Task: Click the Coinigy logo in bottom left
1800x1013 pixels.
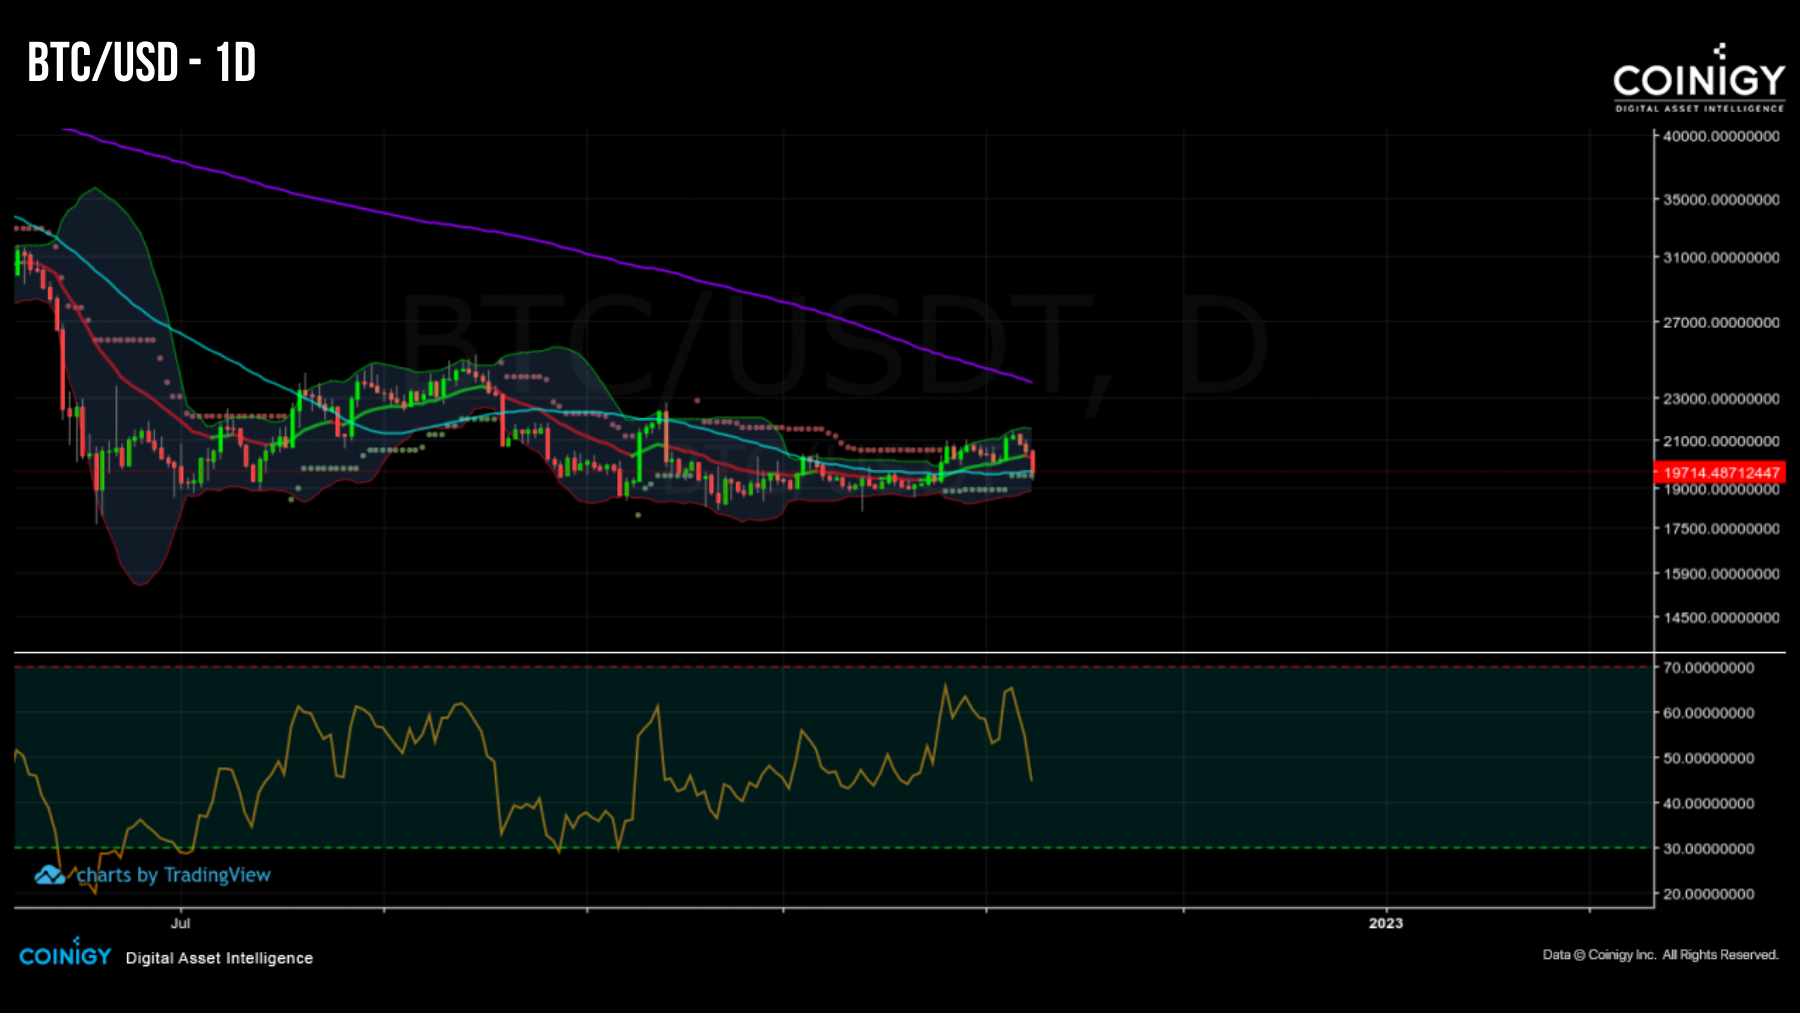Action: point(64,953)
